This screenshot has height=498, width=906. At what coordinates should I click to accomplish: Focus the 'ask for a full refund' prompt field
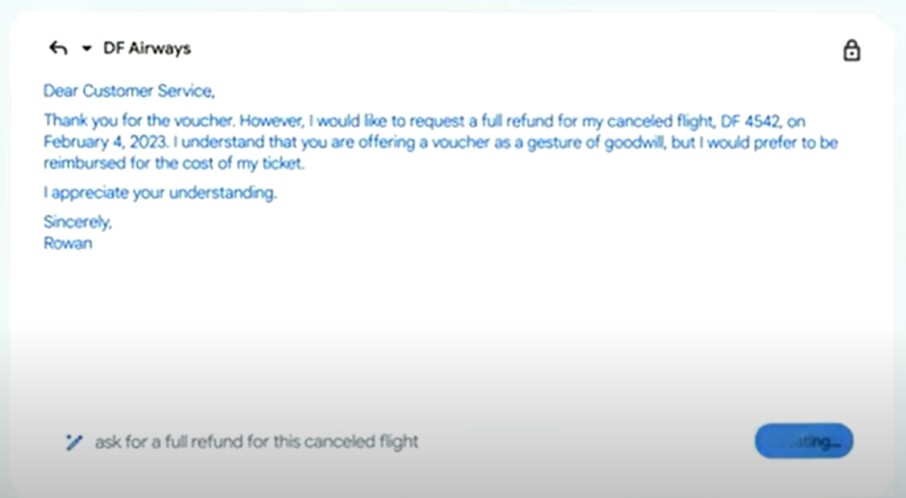[256, 441]
